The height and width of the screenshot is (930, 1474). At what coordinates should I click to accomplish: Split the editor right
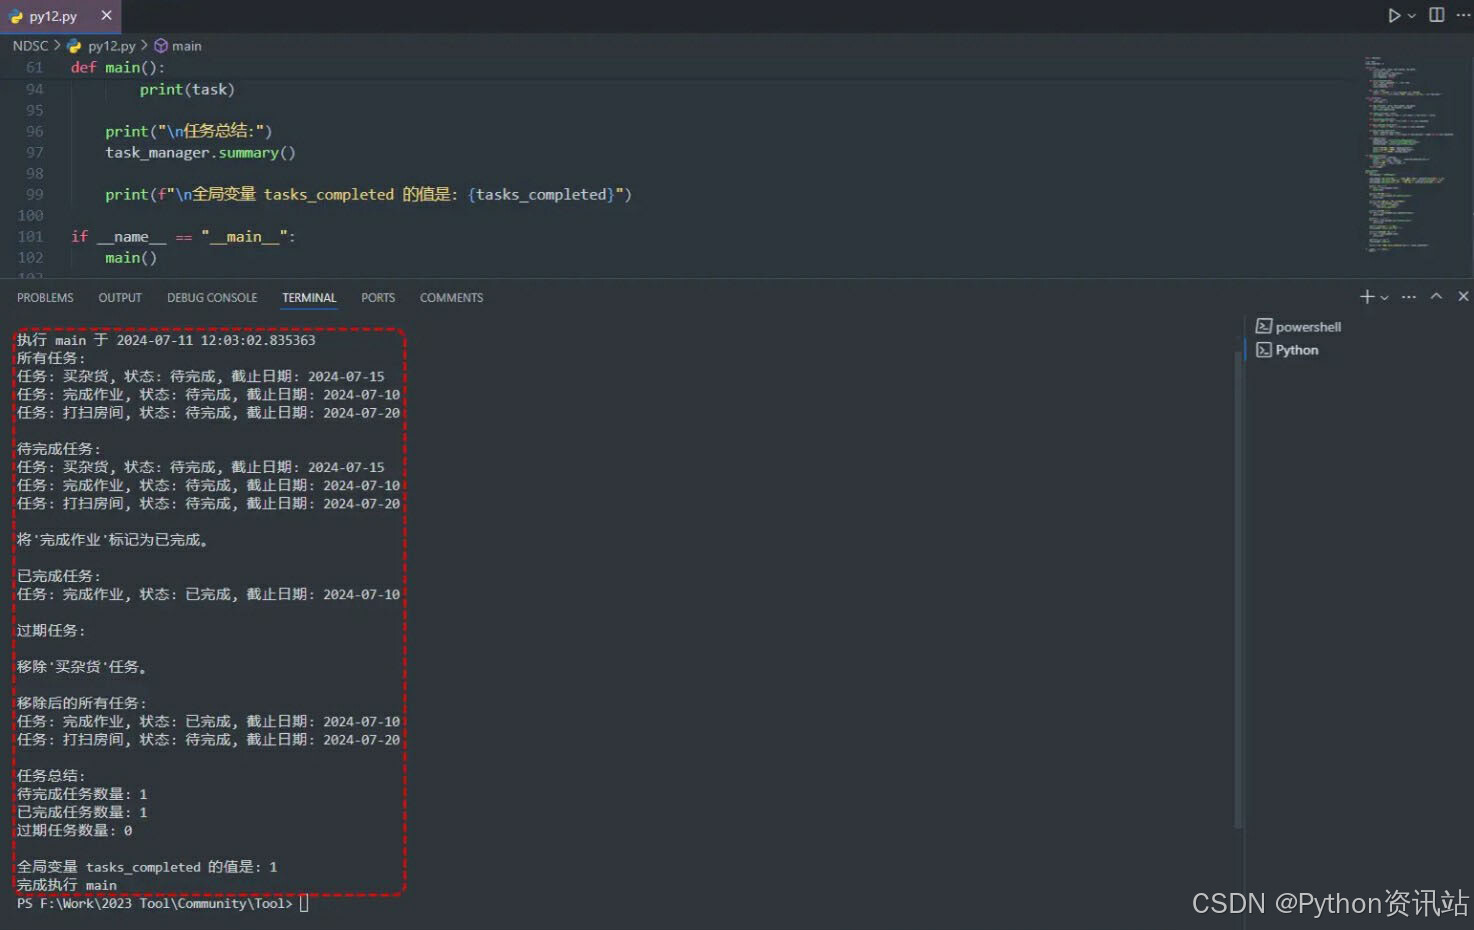coord(1437,15)
